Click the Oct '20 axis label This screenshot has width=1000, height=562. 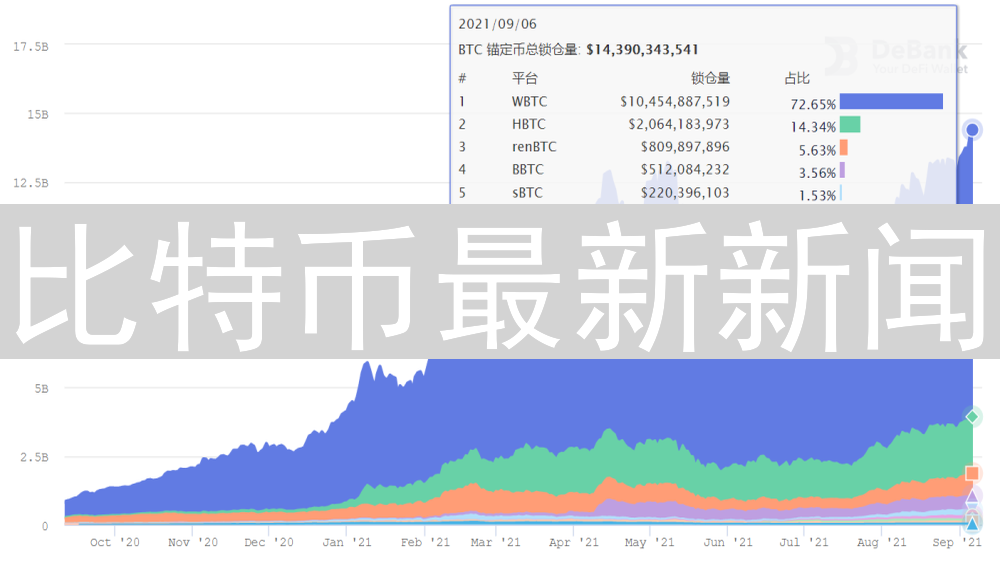[115, 542]
